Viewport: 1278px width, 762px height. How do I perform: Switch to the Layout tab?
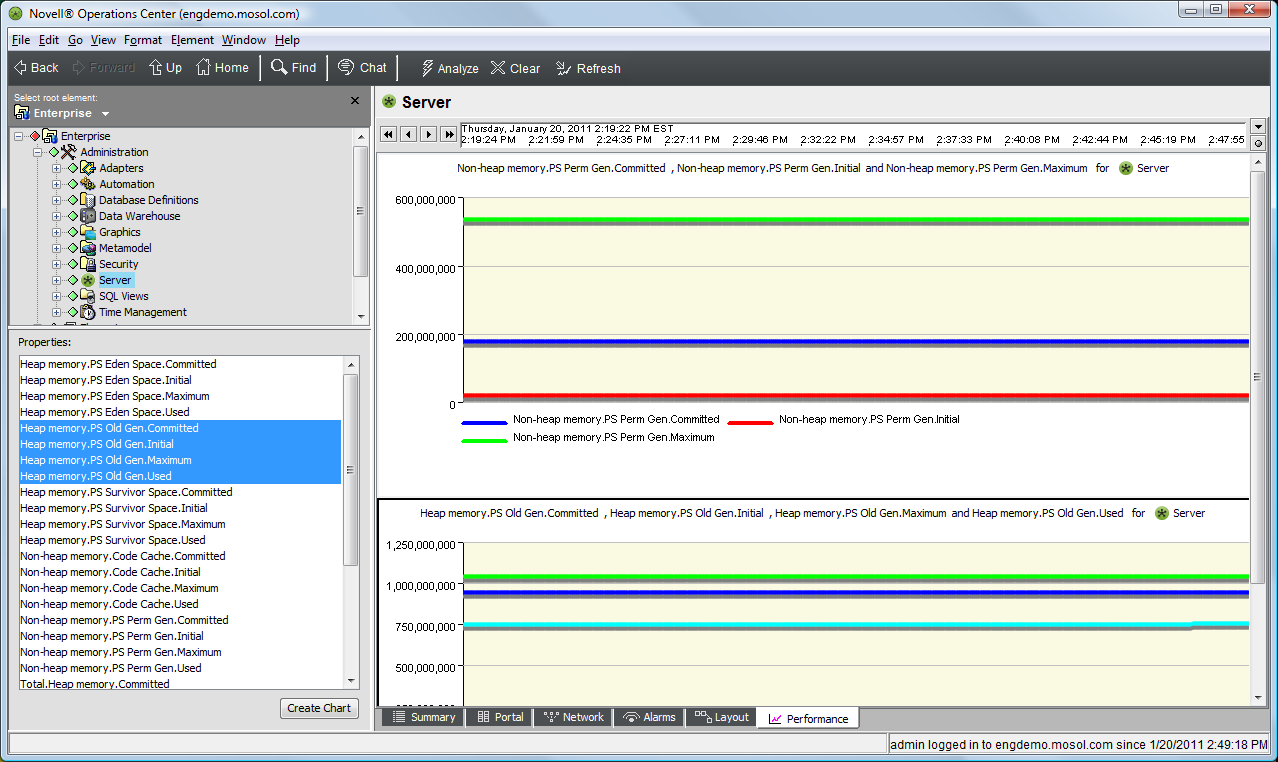click(721, 718)
